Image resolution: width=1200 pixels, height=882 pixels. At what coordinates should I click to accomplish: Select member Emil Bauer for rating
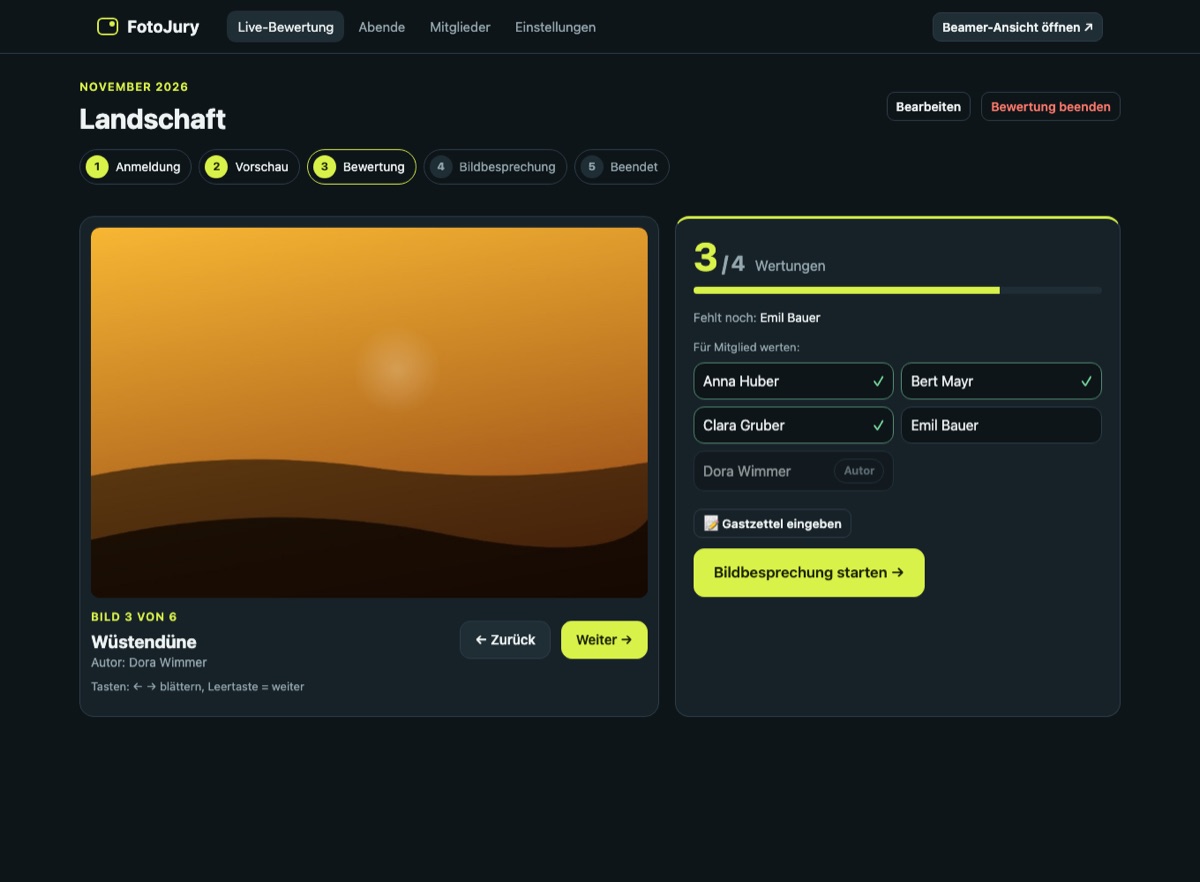(1001, 425)
